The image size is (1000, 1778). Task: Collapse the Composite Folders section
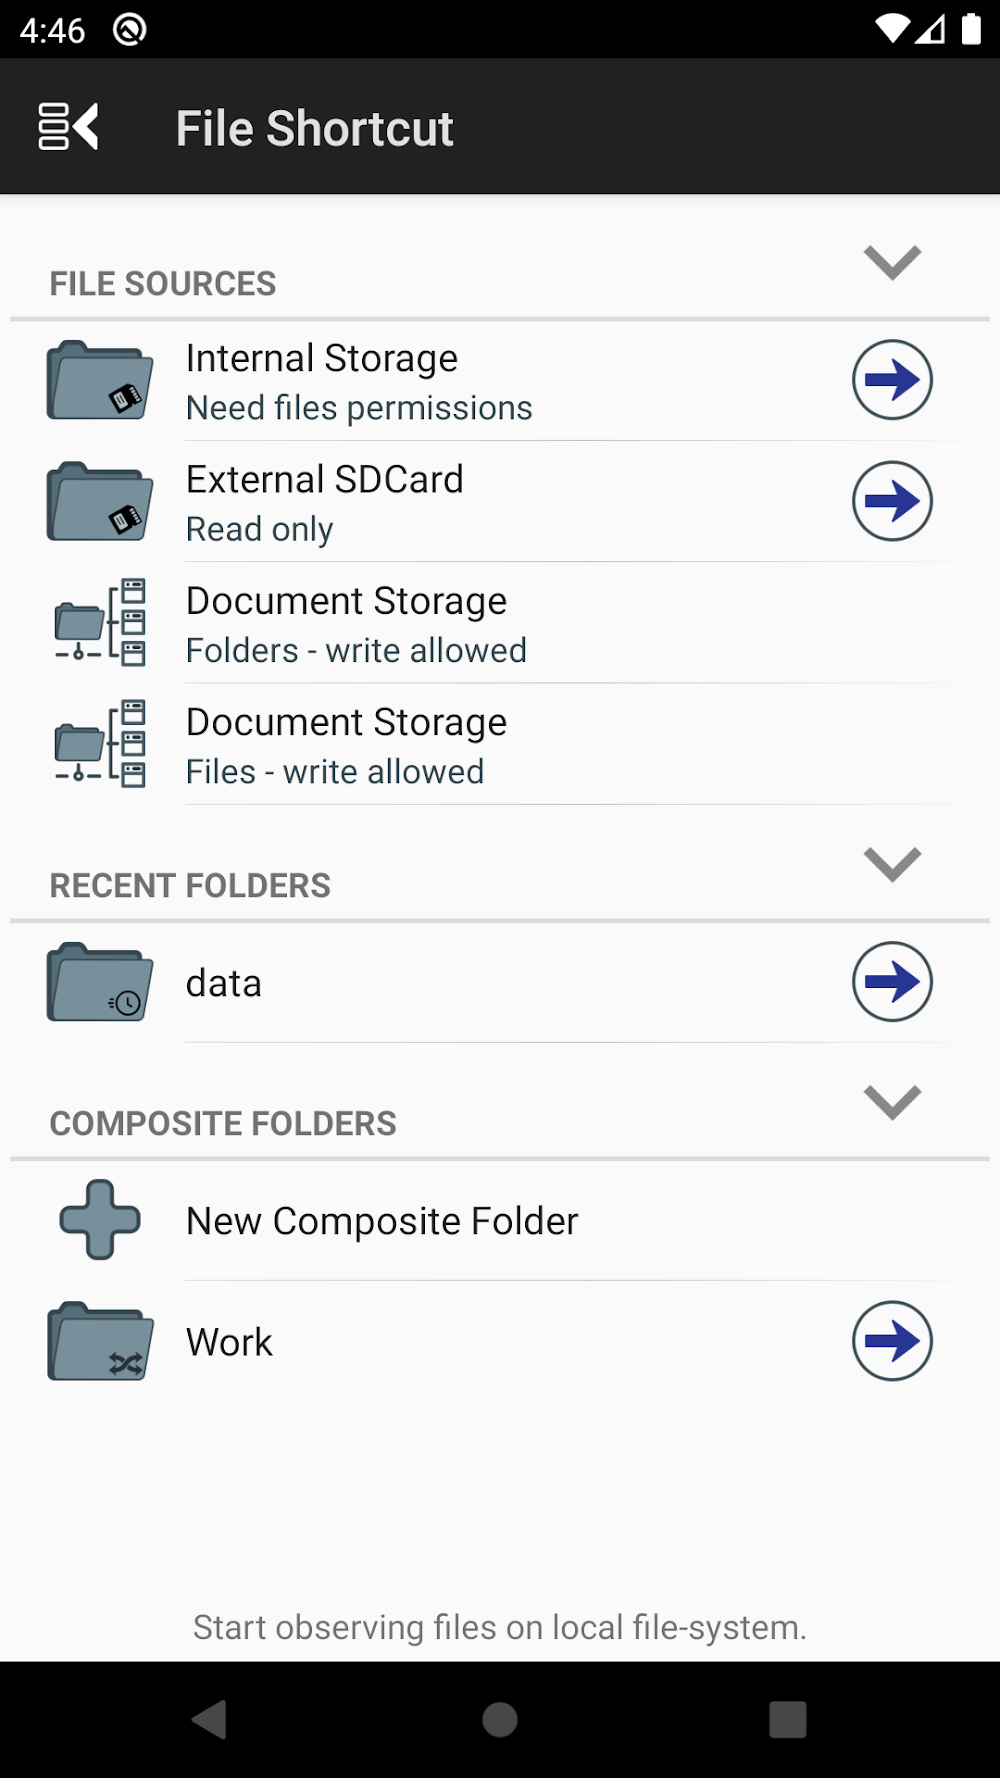(x=892, y=1102)
